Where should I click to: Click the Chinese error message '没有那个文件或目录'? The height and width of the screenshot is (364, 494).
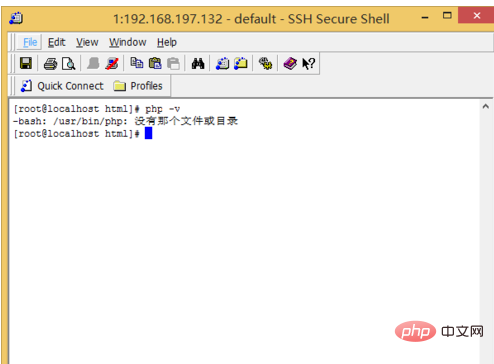coord(186,121)
